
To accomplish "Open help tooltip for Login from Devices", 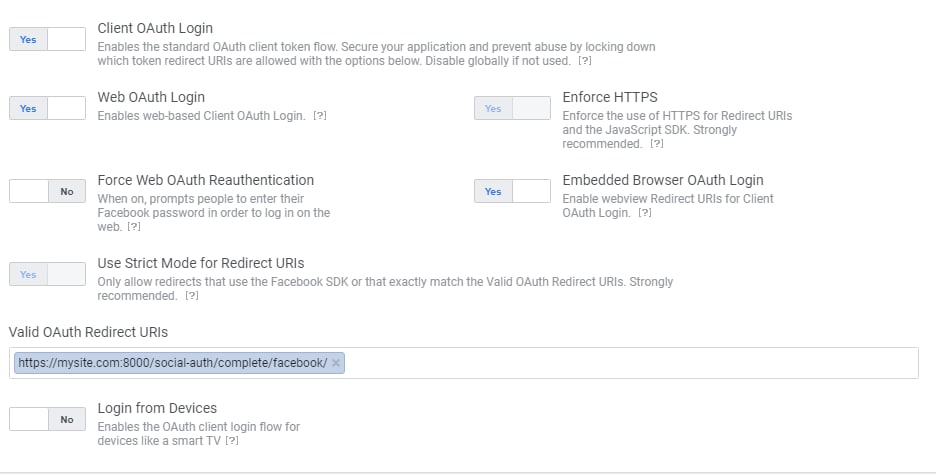I will point(232,441).
